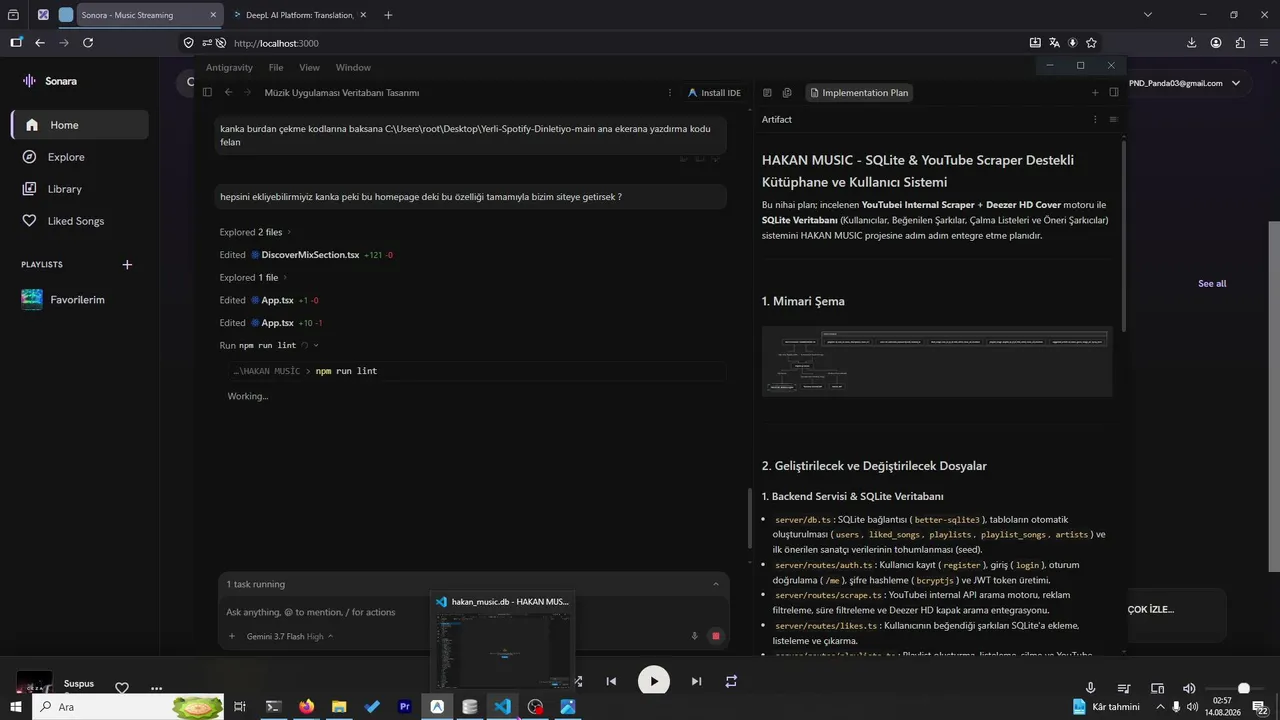The width and height of the screenshot is (1280, 720).
Task: Open the Windows Start menu
Action: 16,707
